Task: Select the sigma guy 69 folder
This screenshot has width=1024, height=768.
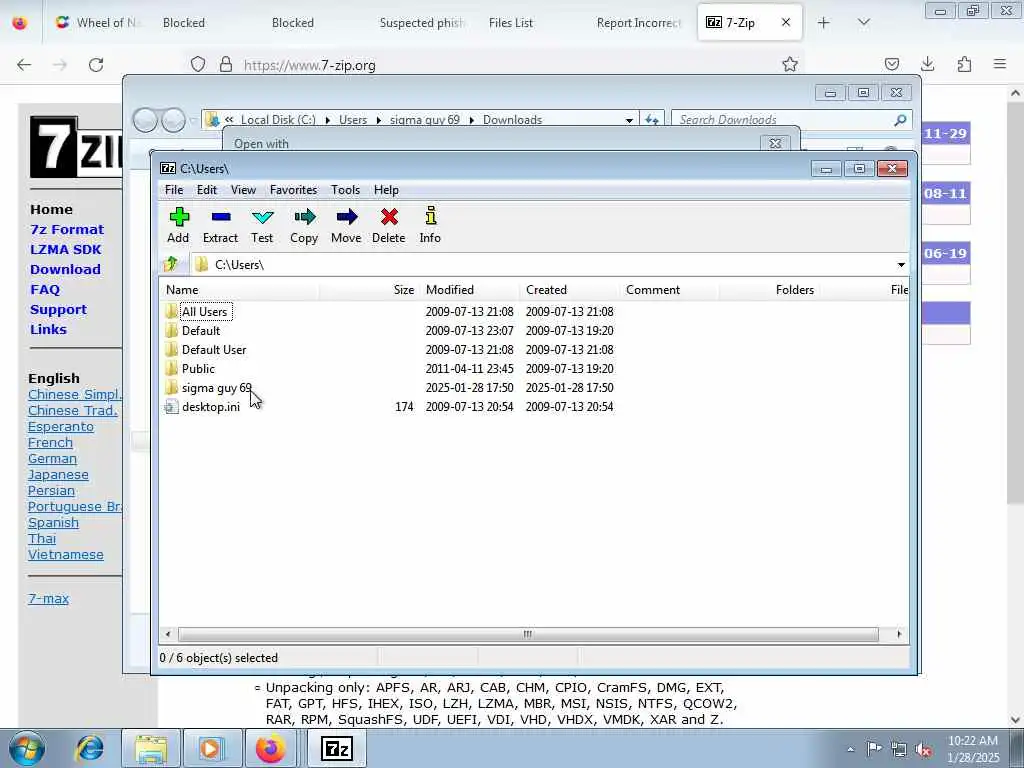Action: [x=217, y=388]
